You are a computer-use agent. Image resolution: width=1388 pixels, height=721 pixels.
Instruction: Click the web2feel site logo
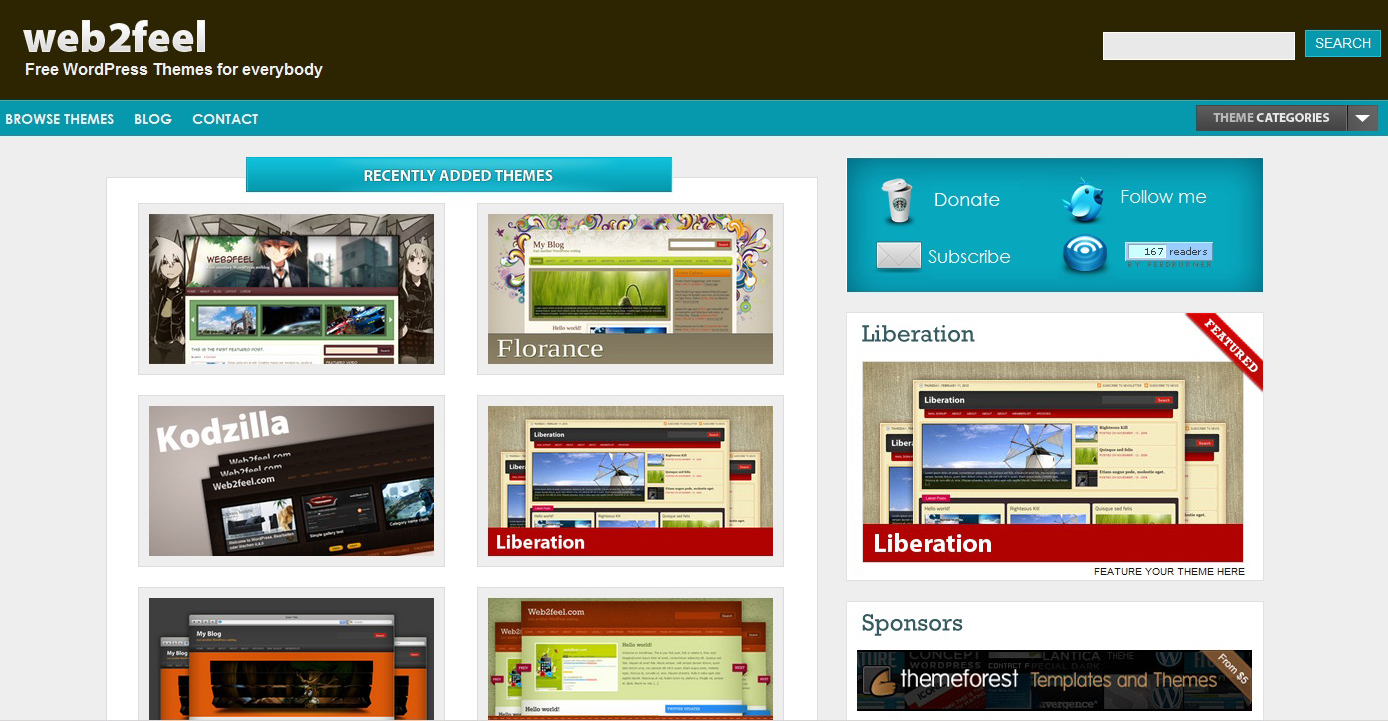[115, 38]
